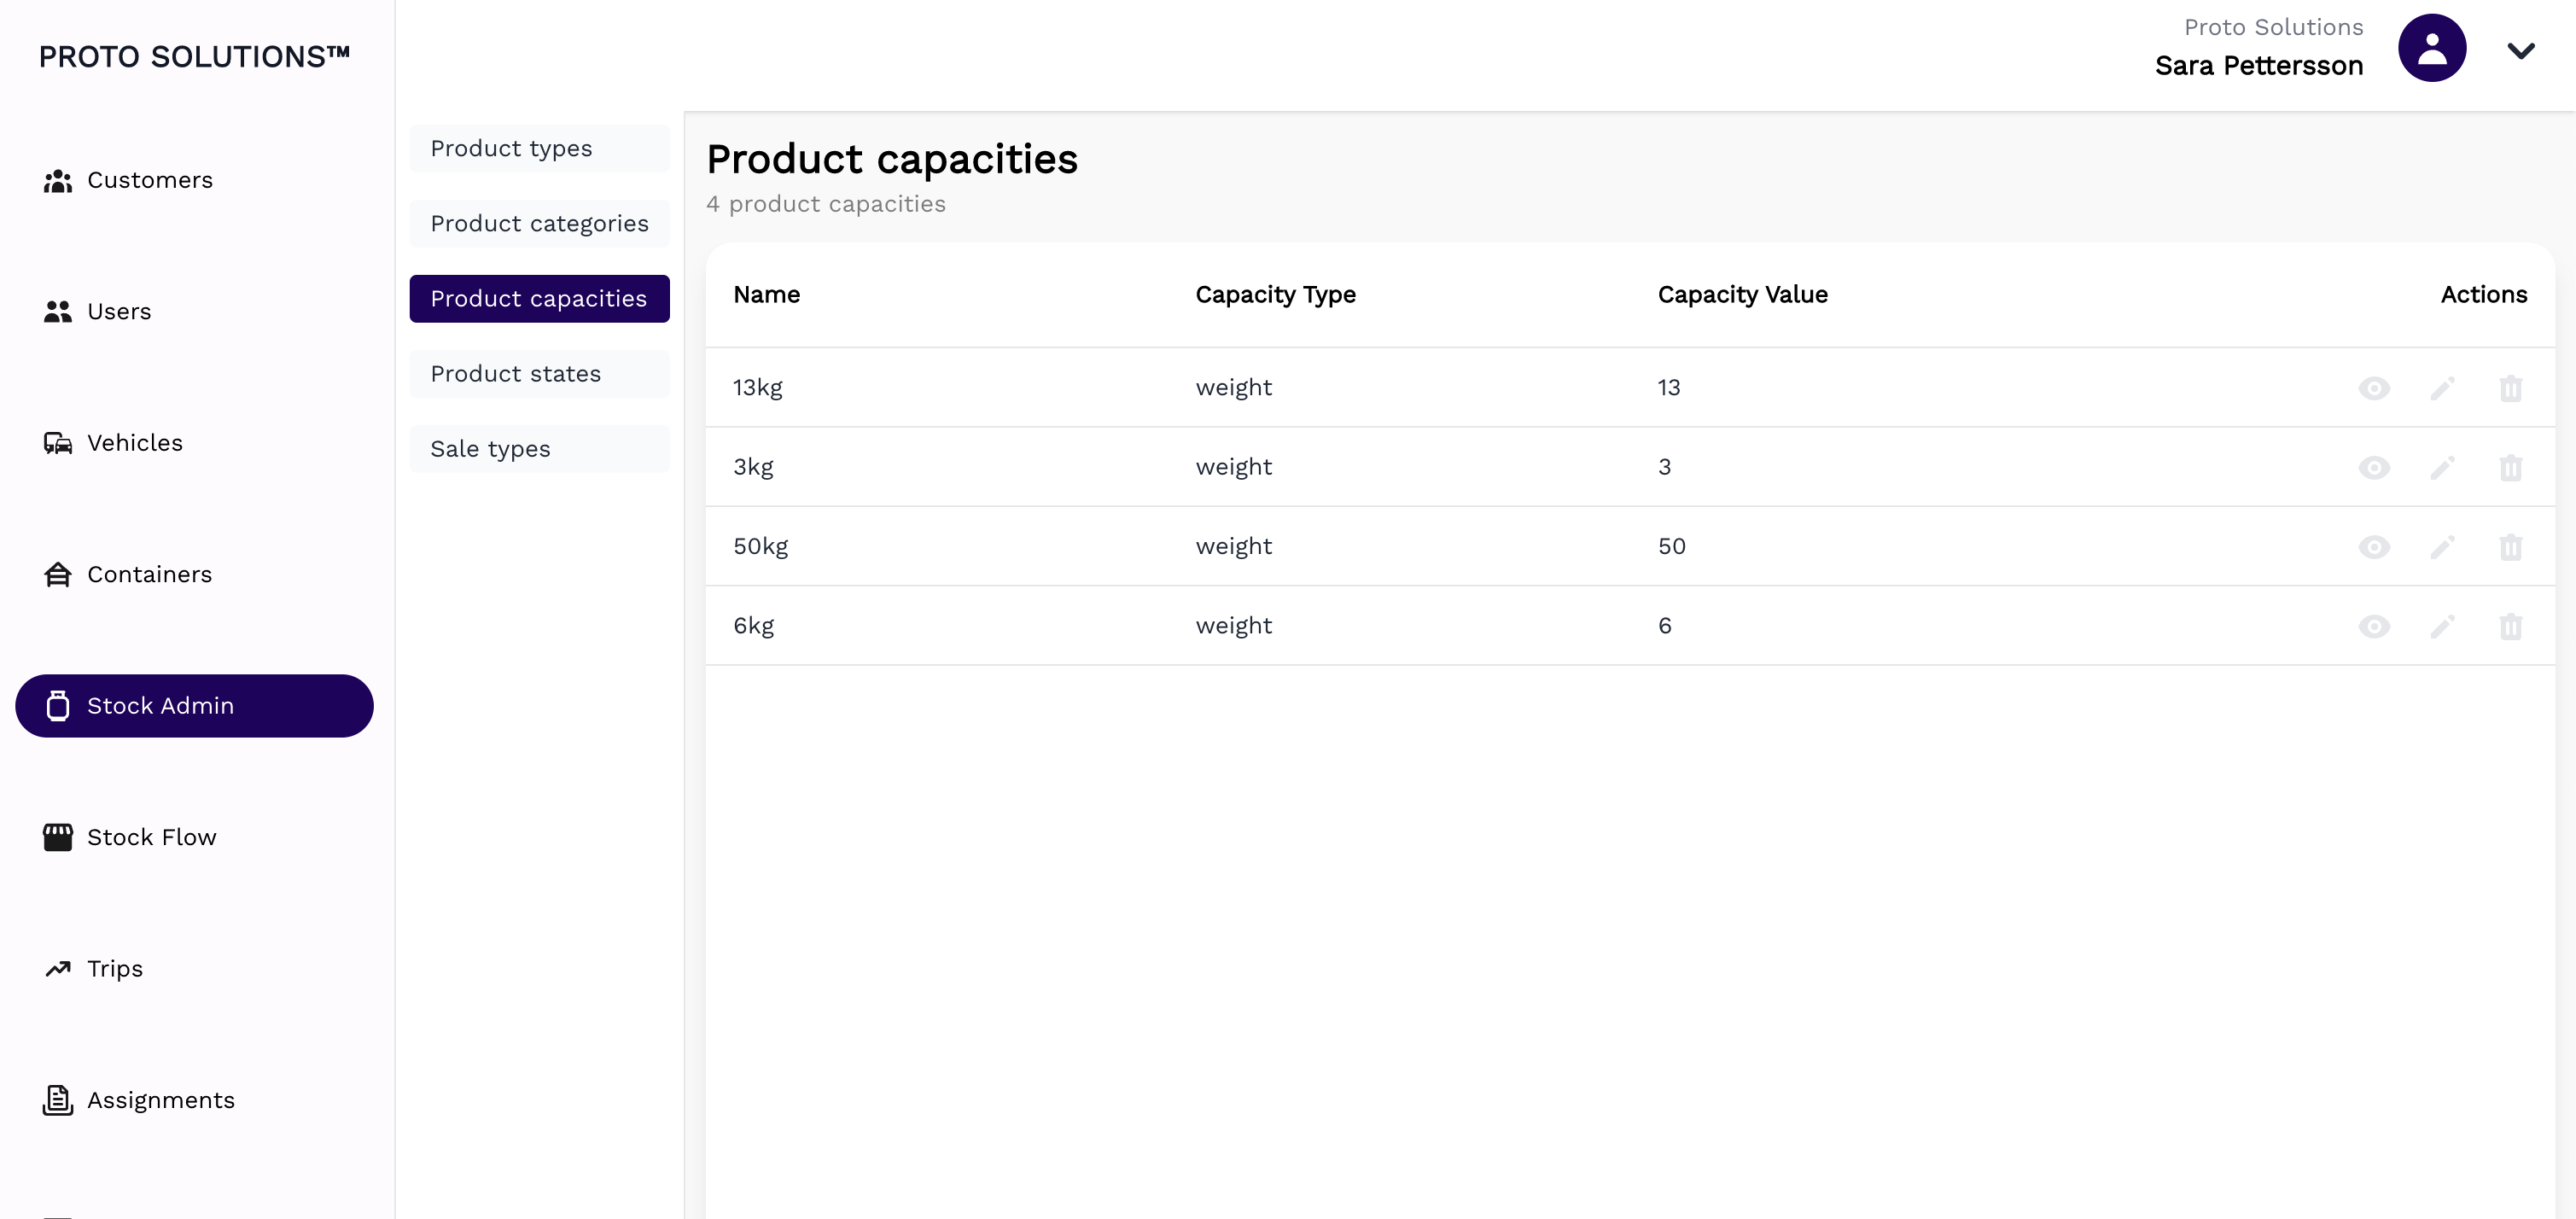This screenshot has width=2576, height=1219.
Task: Delete the 3kg capacity with trash icon
Action: (x=2511, y=467)
